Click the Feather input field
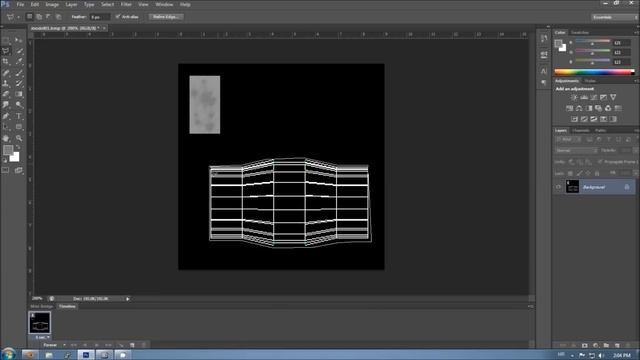The image size is (640, 360). [100, 17]
